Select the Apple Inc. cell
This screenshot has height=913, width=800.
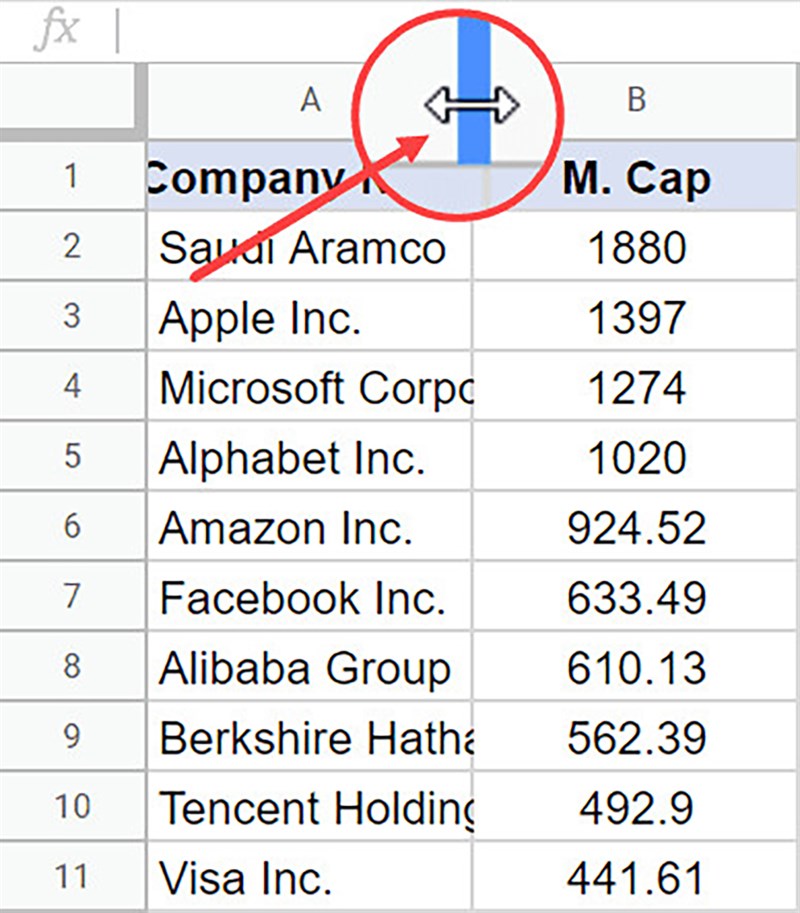(x=310, y=317)
